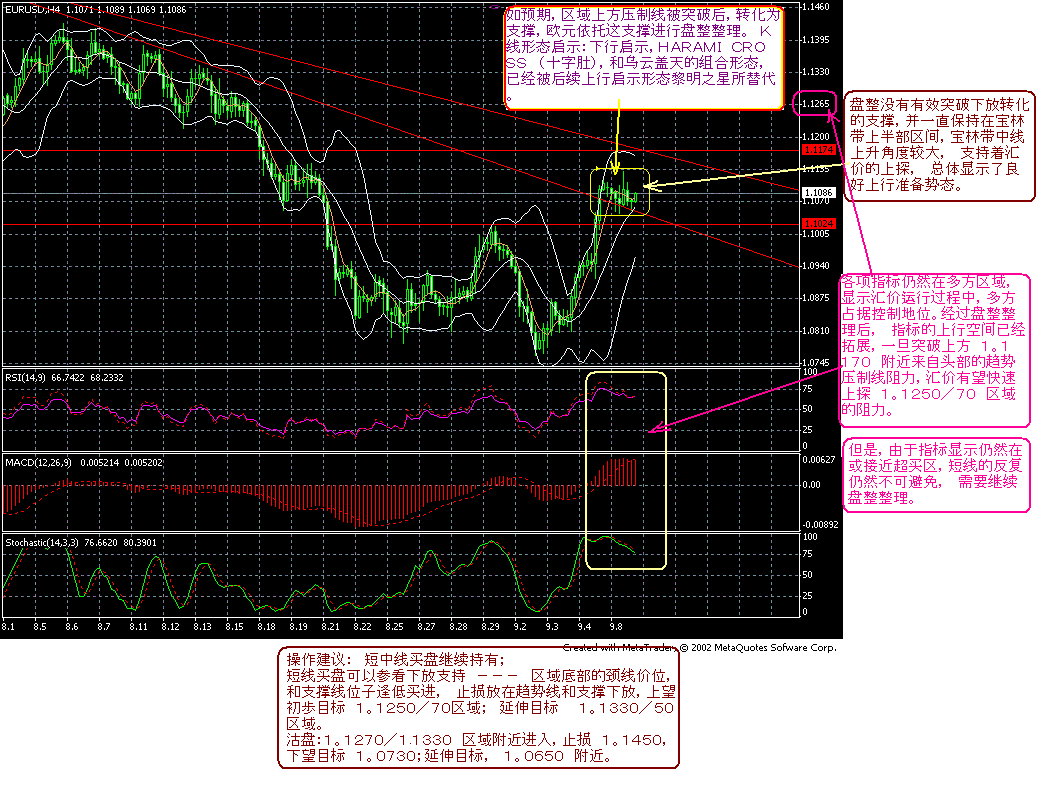Click the 9.4 date label
Image resolution: width=1040 pixels, height=788 pixels.
584,626
